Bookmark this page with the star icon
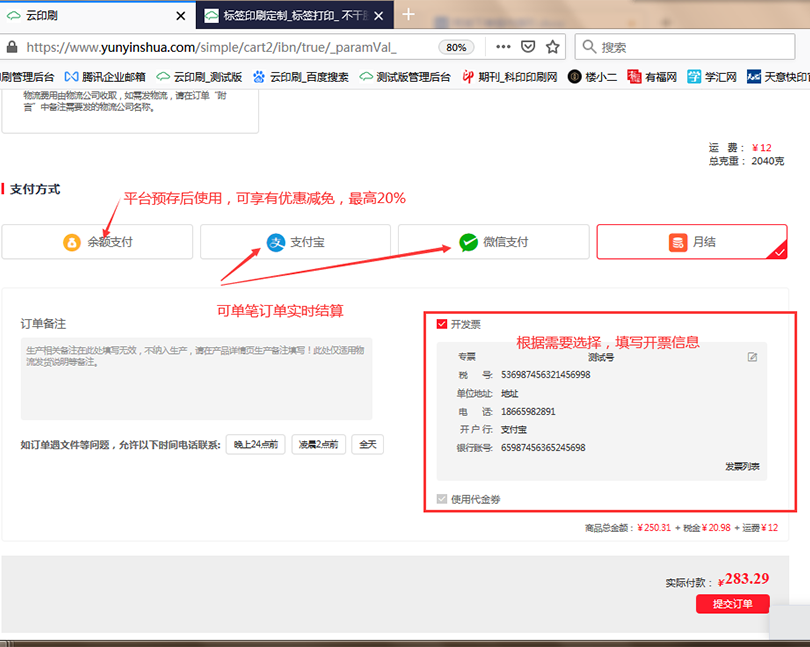The image size is (810, 647). click(553, 47)
